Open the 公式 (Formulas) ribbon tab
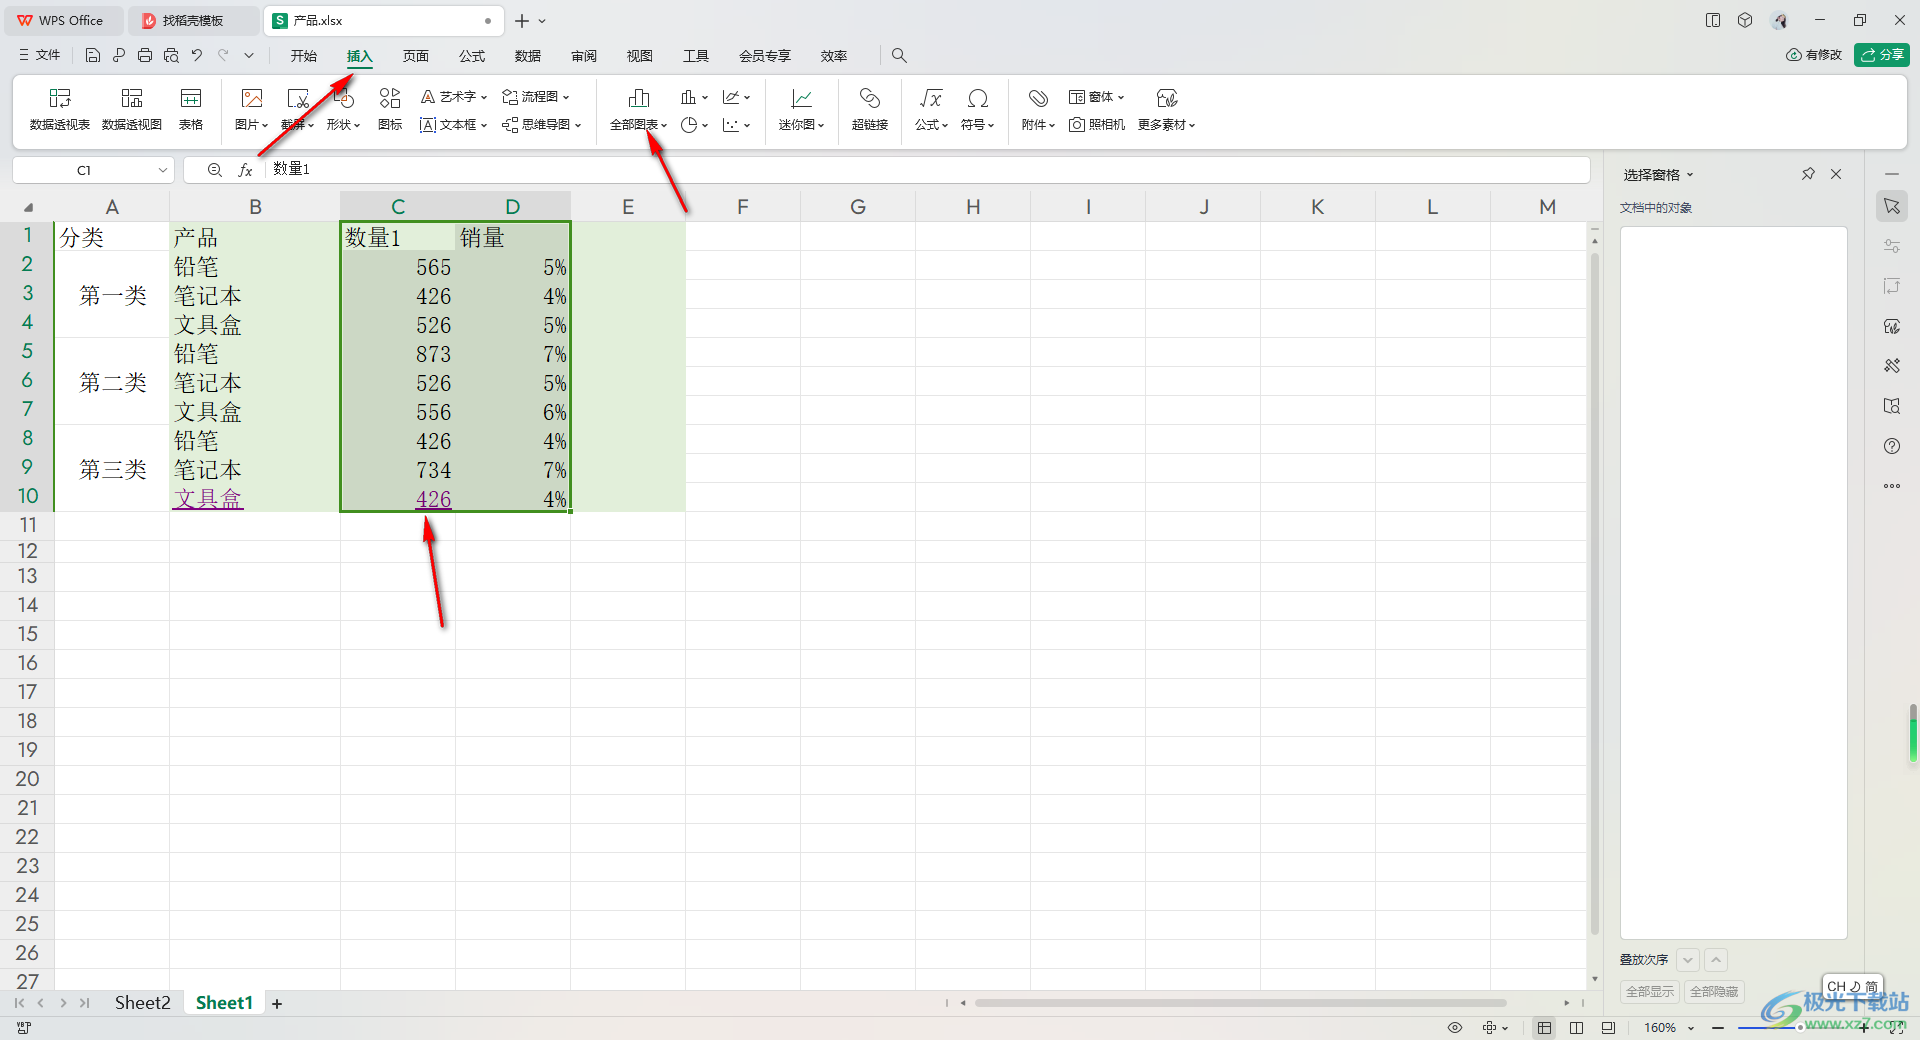Viewport: 1920px width, 1040px height. 472,56
